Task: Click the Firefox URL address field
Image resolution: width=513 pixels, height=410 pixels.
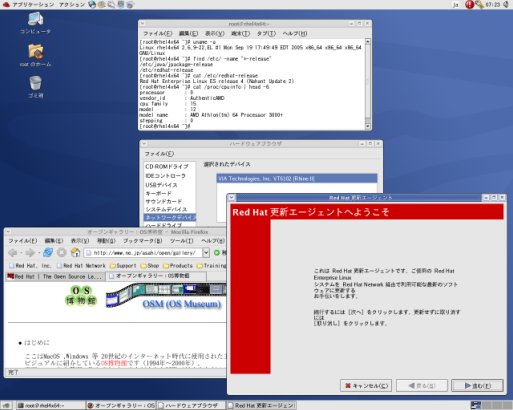Action: pos(143,253)
